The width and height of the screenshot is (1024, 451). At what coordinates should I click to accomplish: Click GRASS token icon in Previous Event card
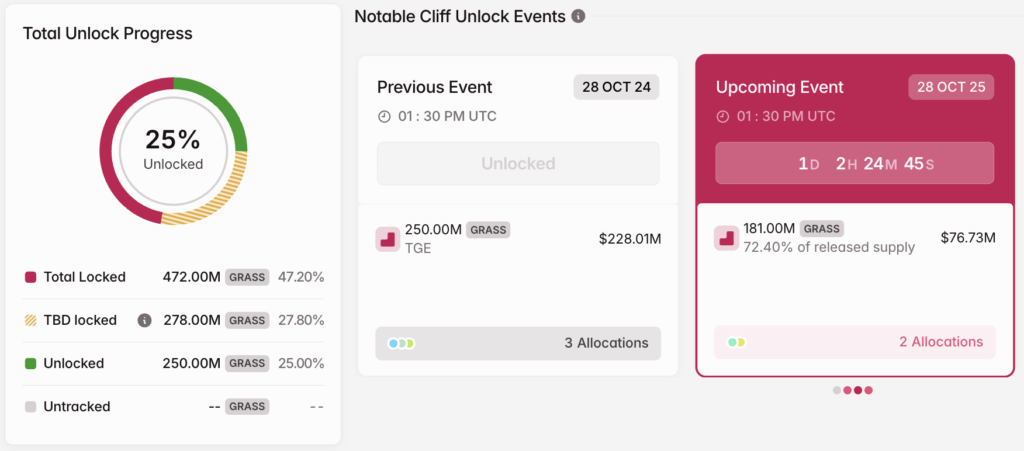coord(387,239)
